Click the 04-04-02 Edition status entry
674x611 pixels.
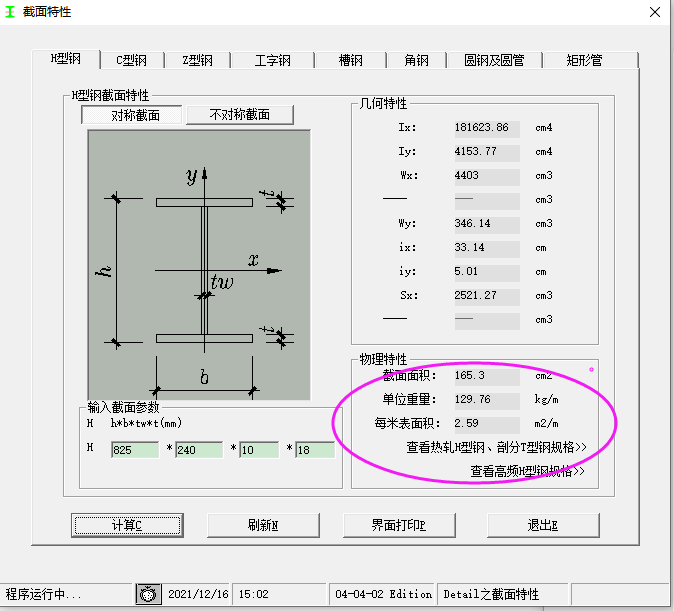383,594
